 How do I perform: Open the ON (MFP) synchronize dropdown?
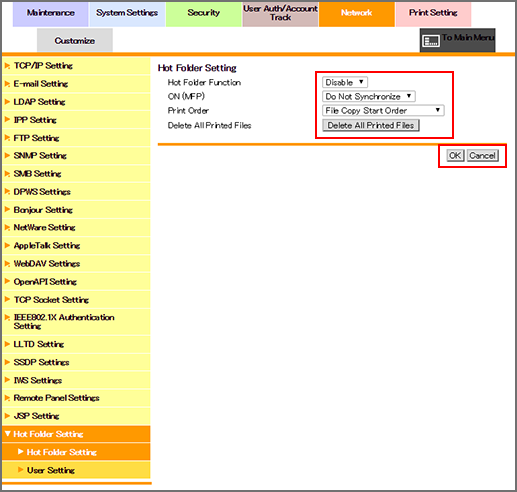coord(369,96)
